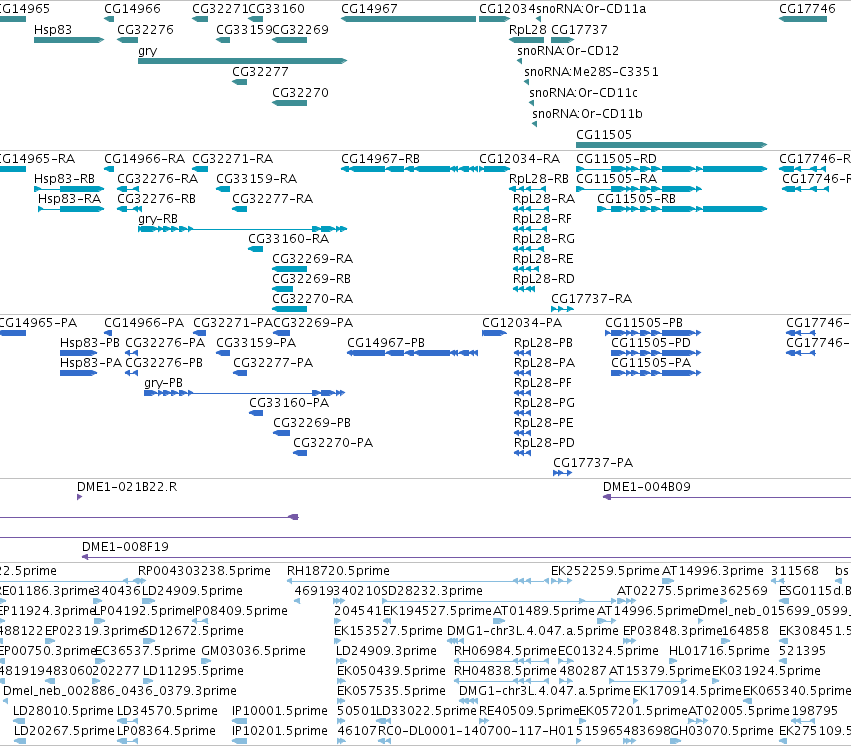Click protein CG17737-PA label

593,463
